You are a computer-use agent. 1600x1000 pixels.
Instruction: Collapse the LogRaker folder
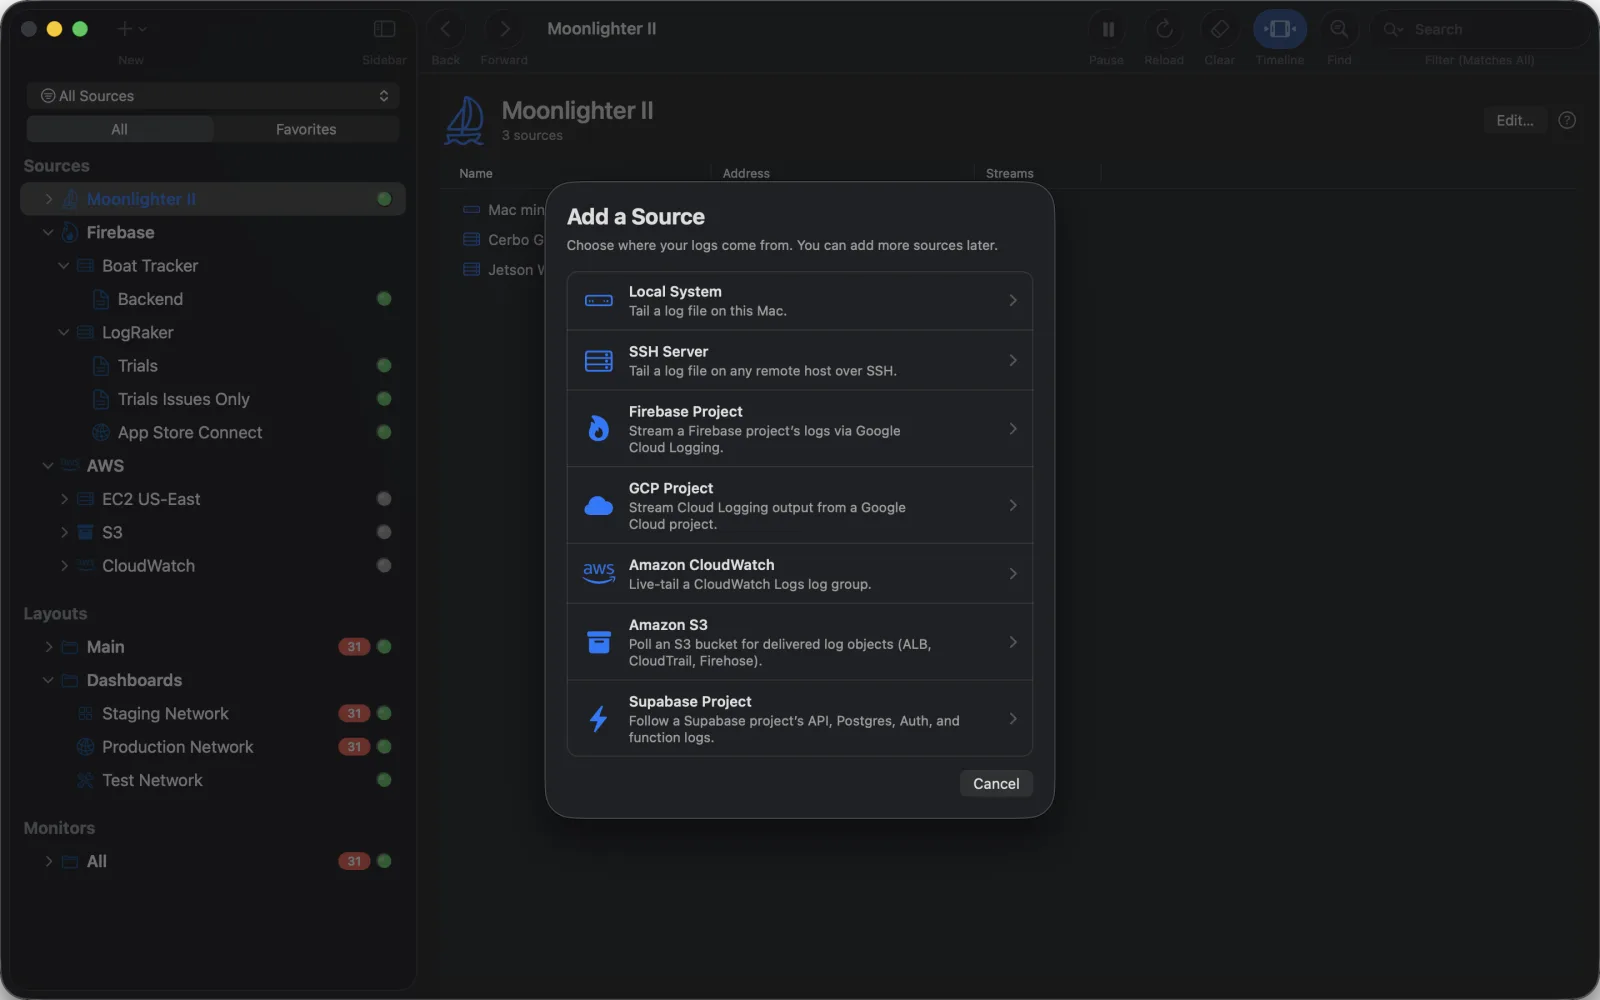coord(64,332)
